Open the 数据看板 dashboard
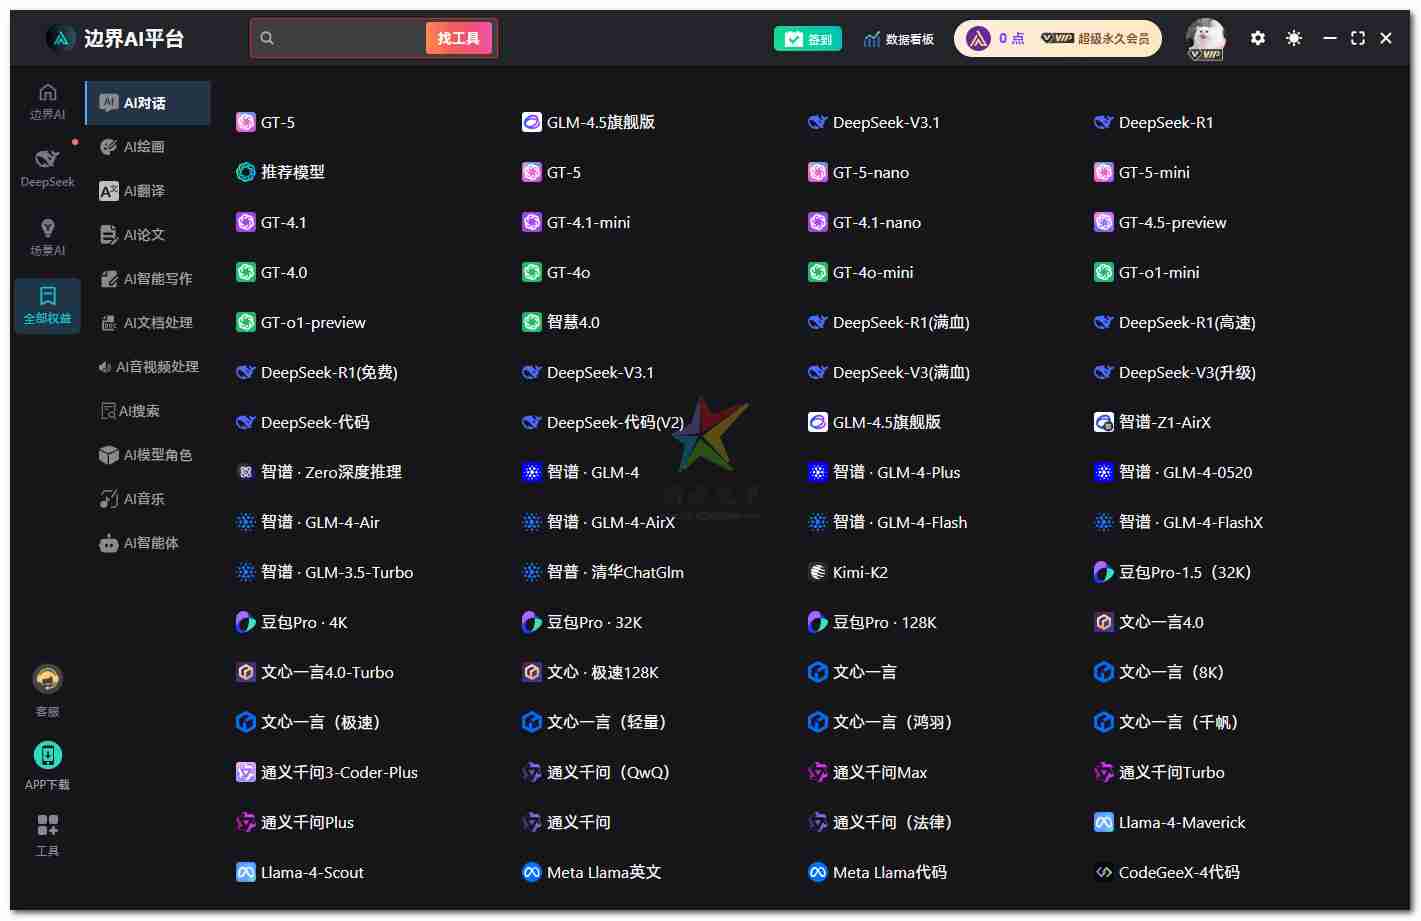Viewport: 1421px width, 921px height. (x=898, y=38)
